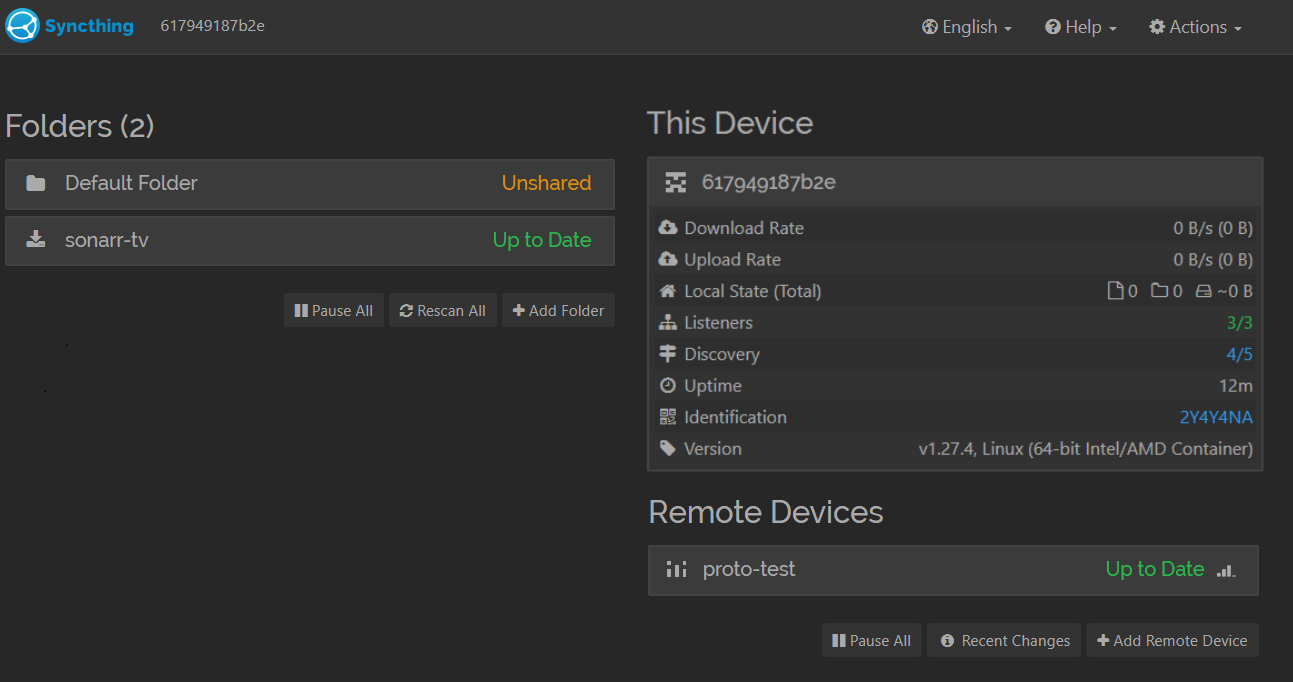Viewport: 1293px width, 682px height.
Task: Open the English language dropdown
Action: (967, 27)
